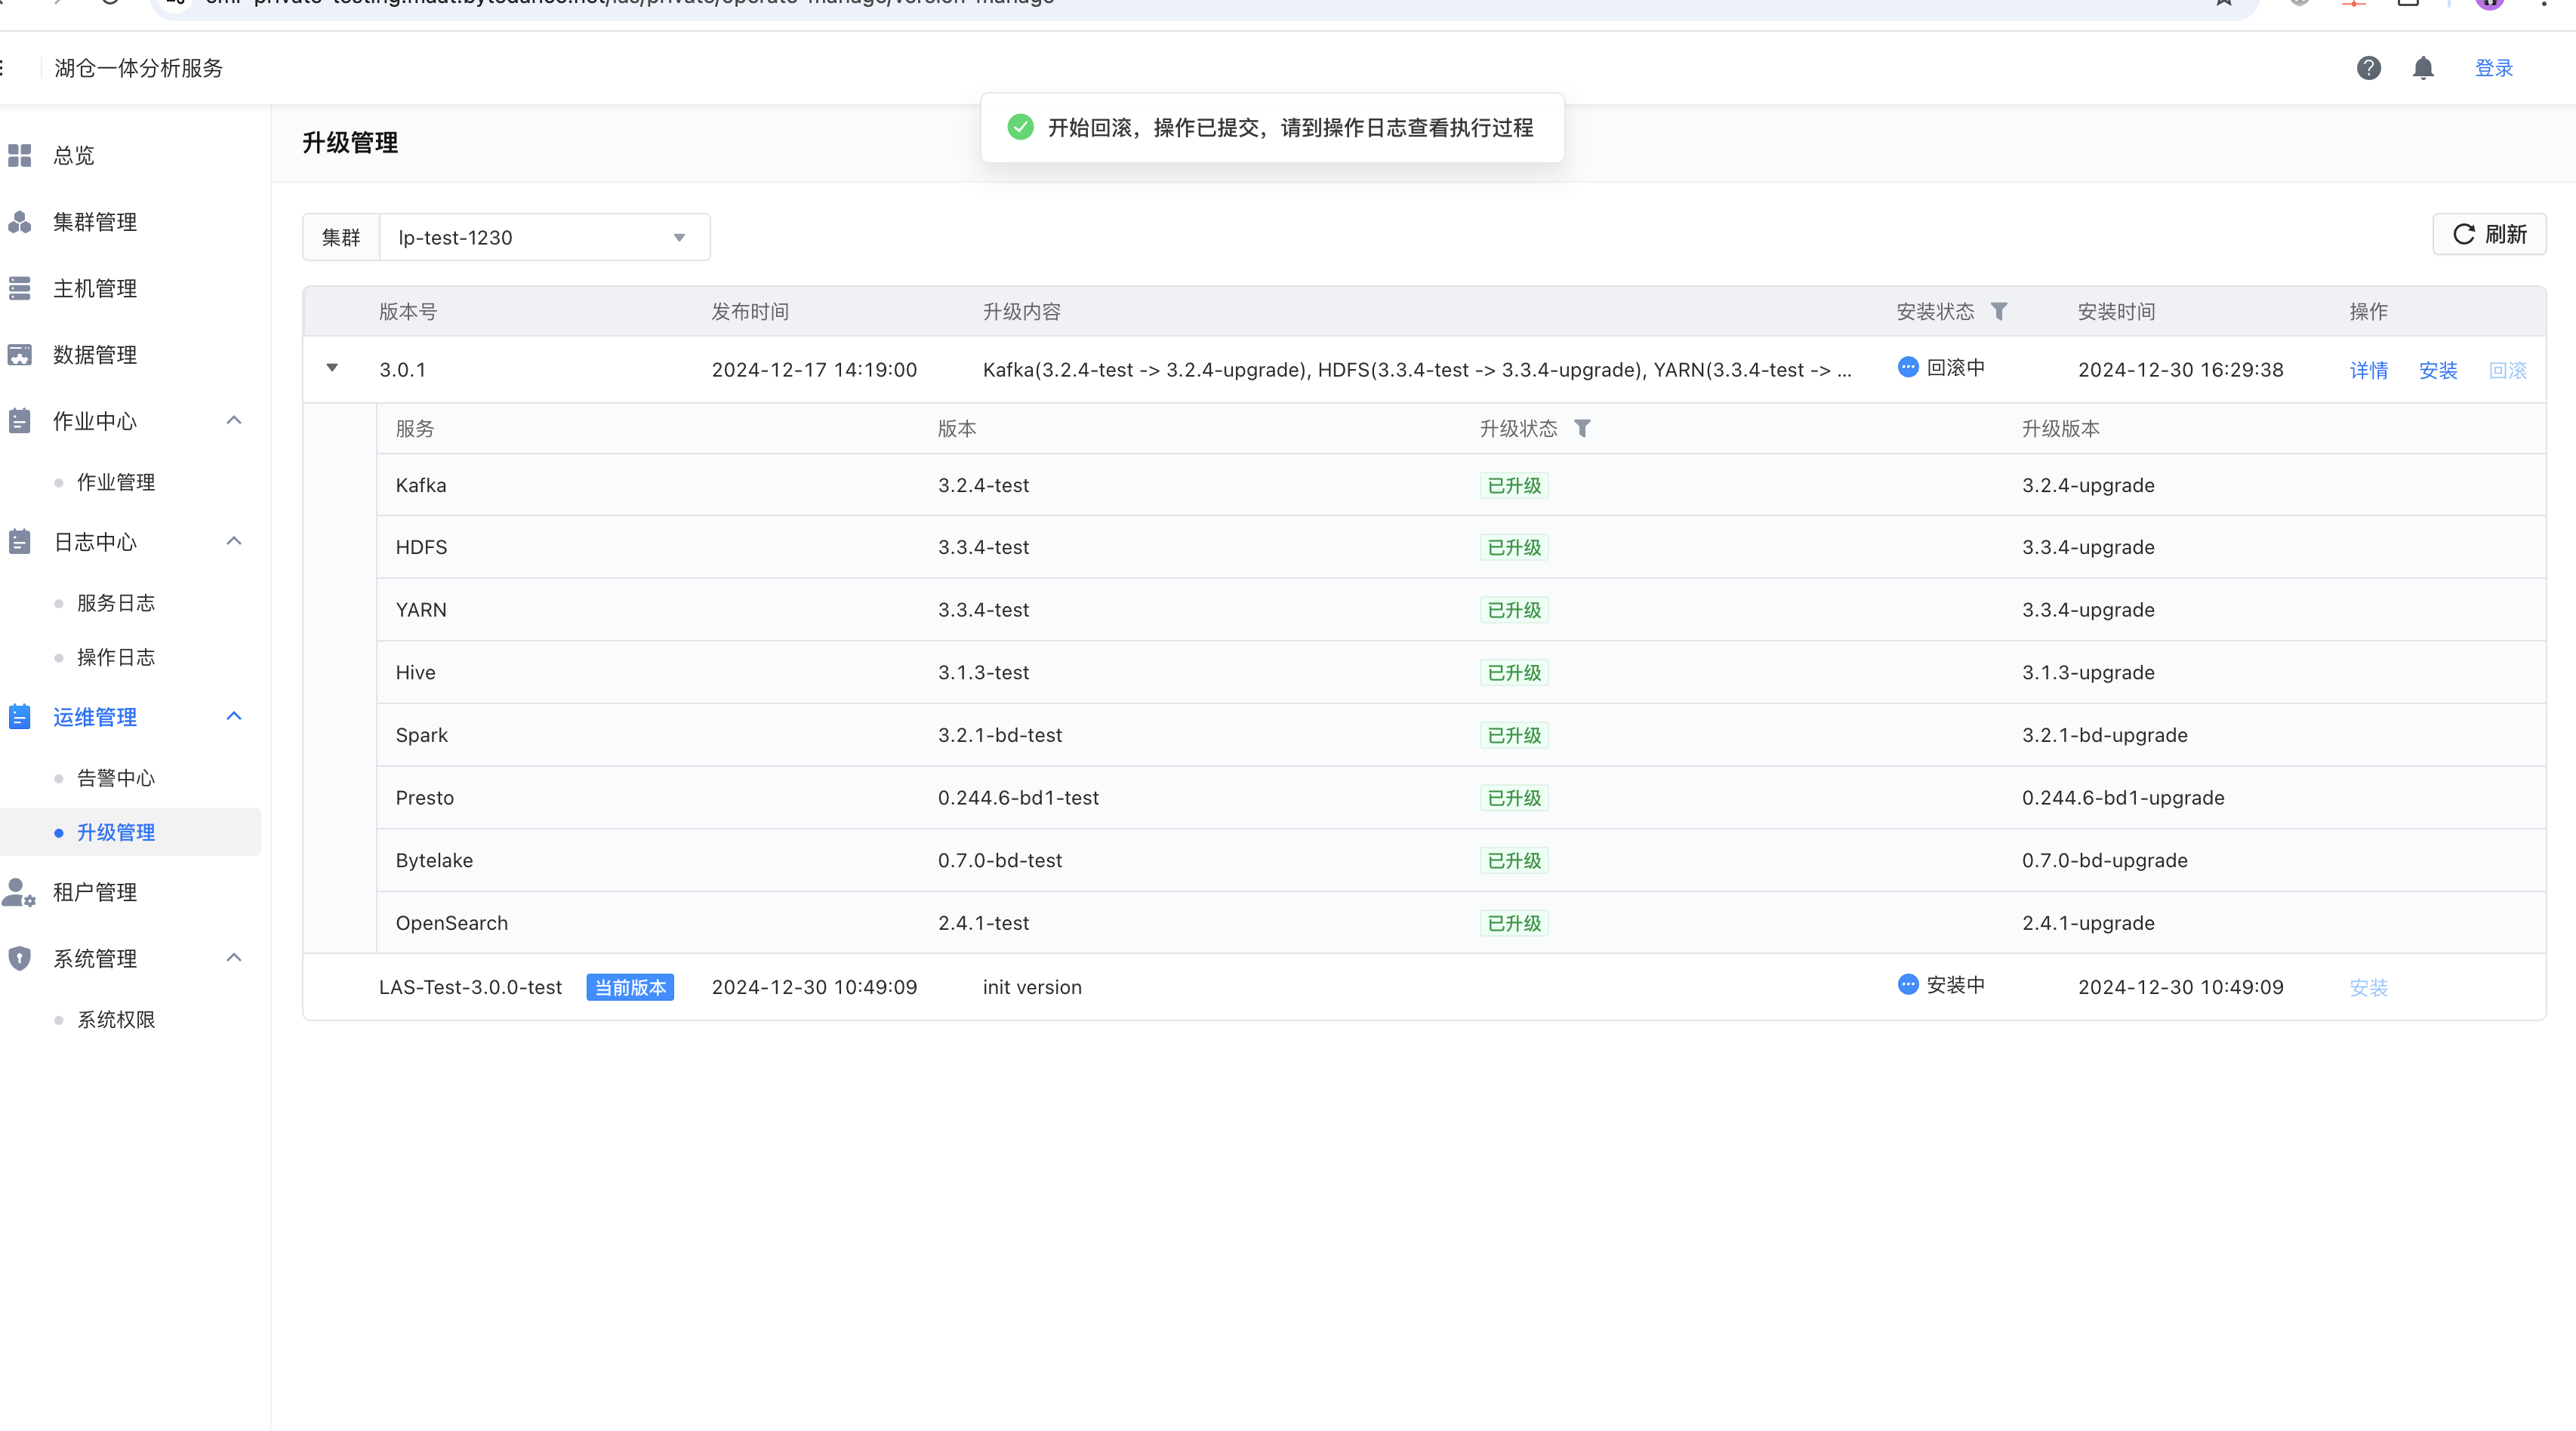Viewport: 2576px width, 1431px height.
Task: Click the 总览 overview grid icon
Action: (x=20, y=155)
